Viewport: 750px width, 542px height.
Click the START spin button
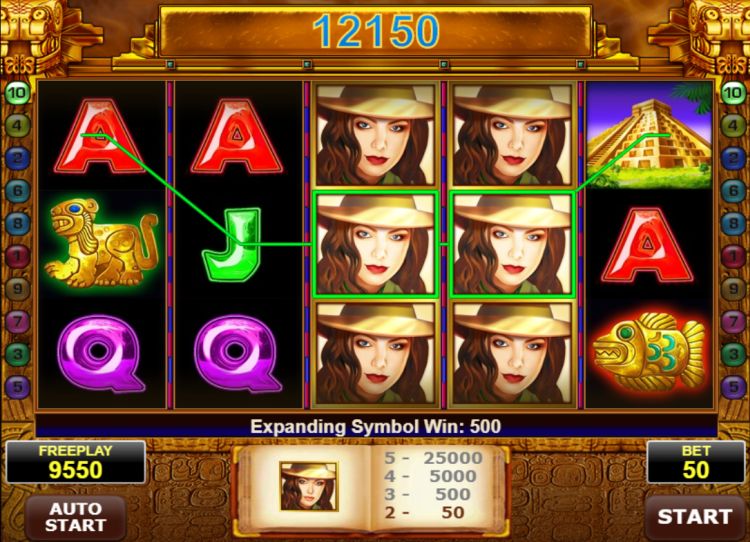pos(695,517)
